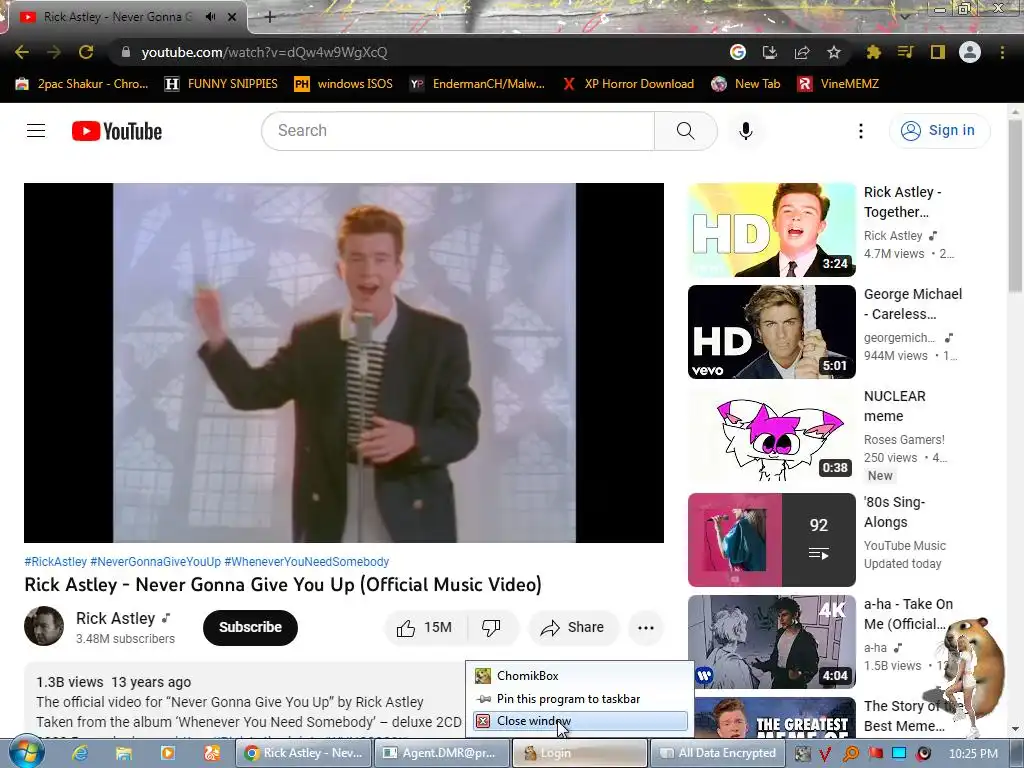
Task: Click the address bar URL
Action: (264, 52)
